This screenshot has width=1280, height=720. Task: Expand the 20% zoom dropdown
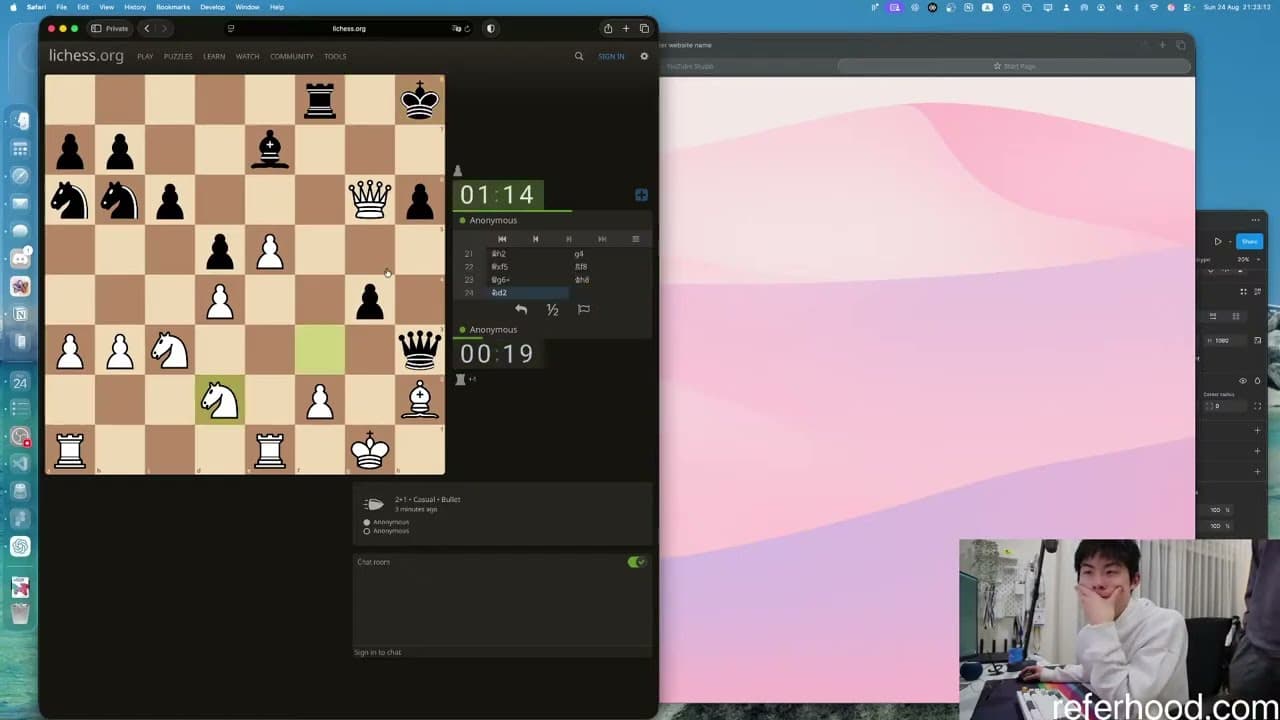(x=1246, y=259)
